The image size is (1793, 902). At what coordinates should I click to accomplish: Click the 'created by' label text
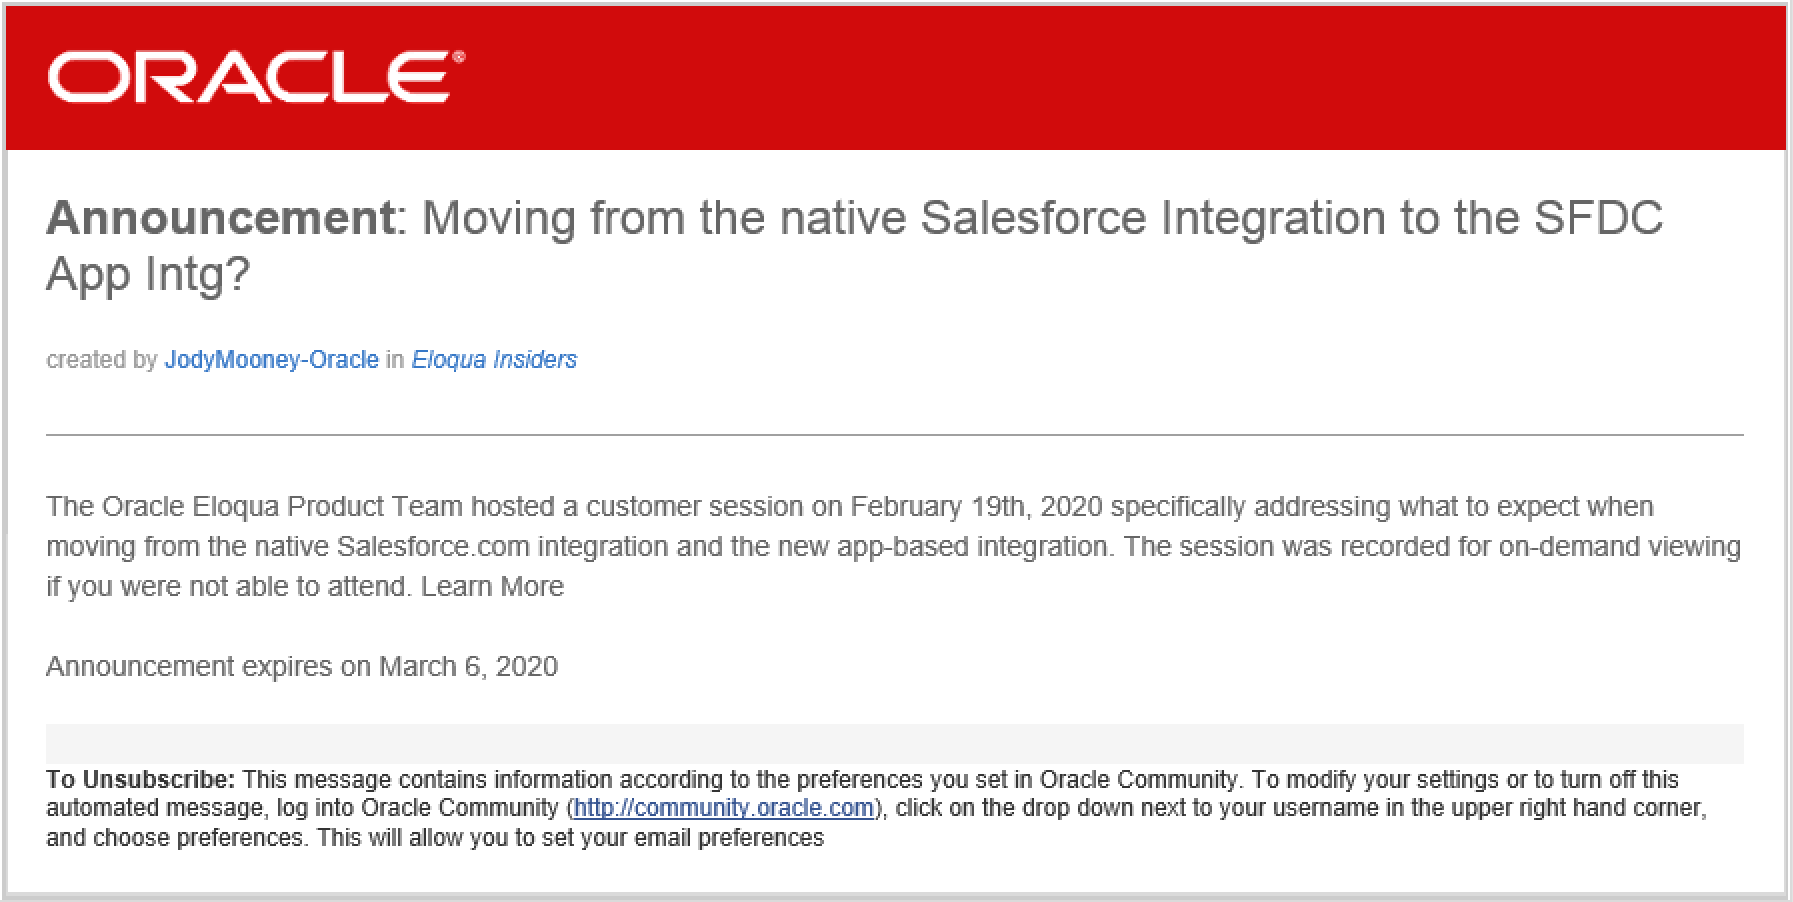click(x=102, y=360)
